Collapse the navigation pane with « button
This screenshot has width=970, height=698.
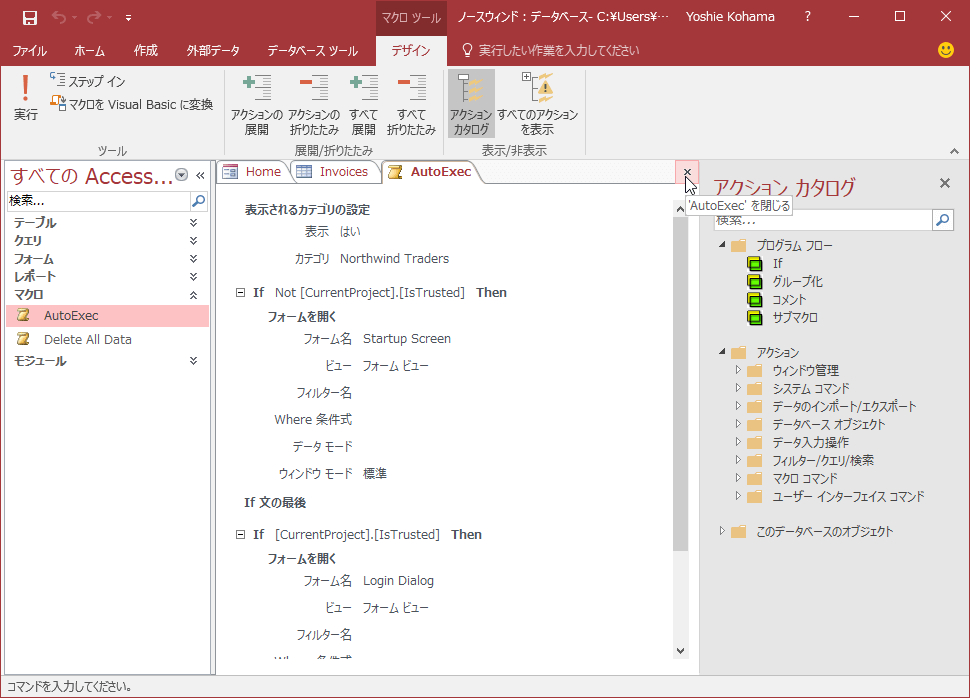tap(200, 176)
